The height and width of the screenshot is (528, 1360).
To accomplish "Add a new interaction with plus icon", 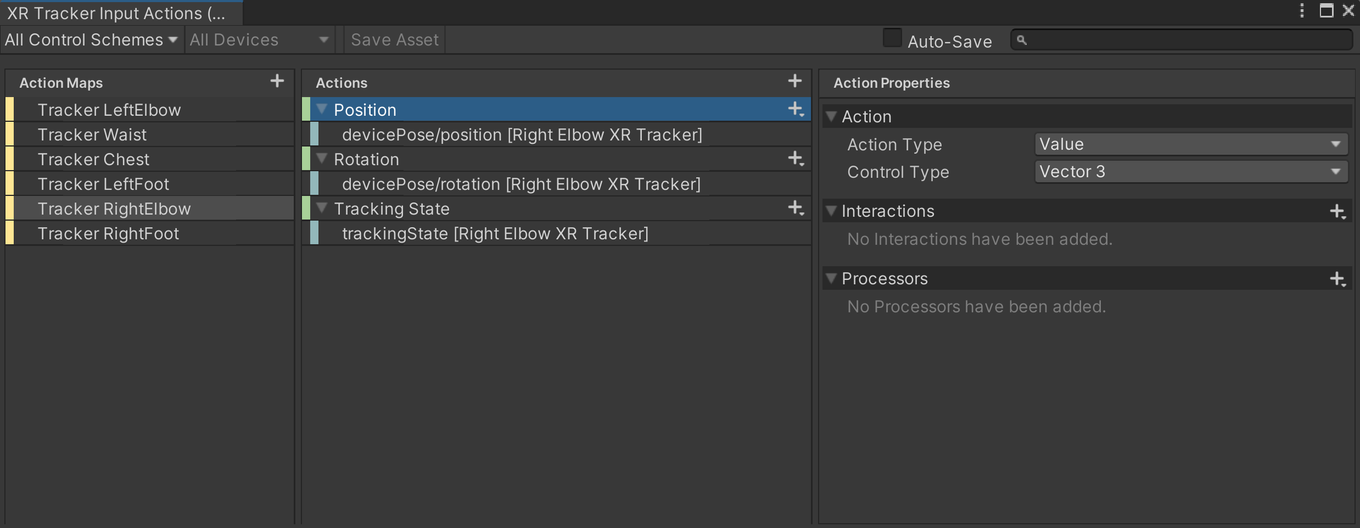I will click(x=1338, y=211).
